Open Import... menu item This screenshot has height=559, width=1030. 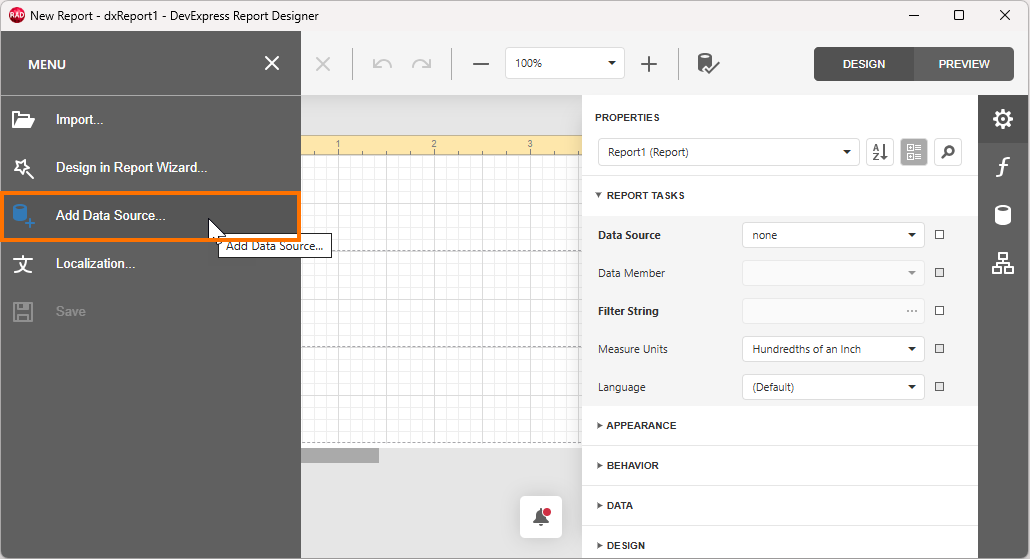coord(150,120)
